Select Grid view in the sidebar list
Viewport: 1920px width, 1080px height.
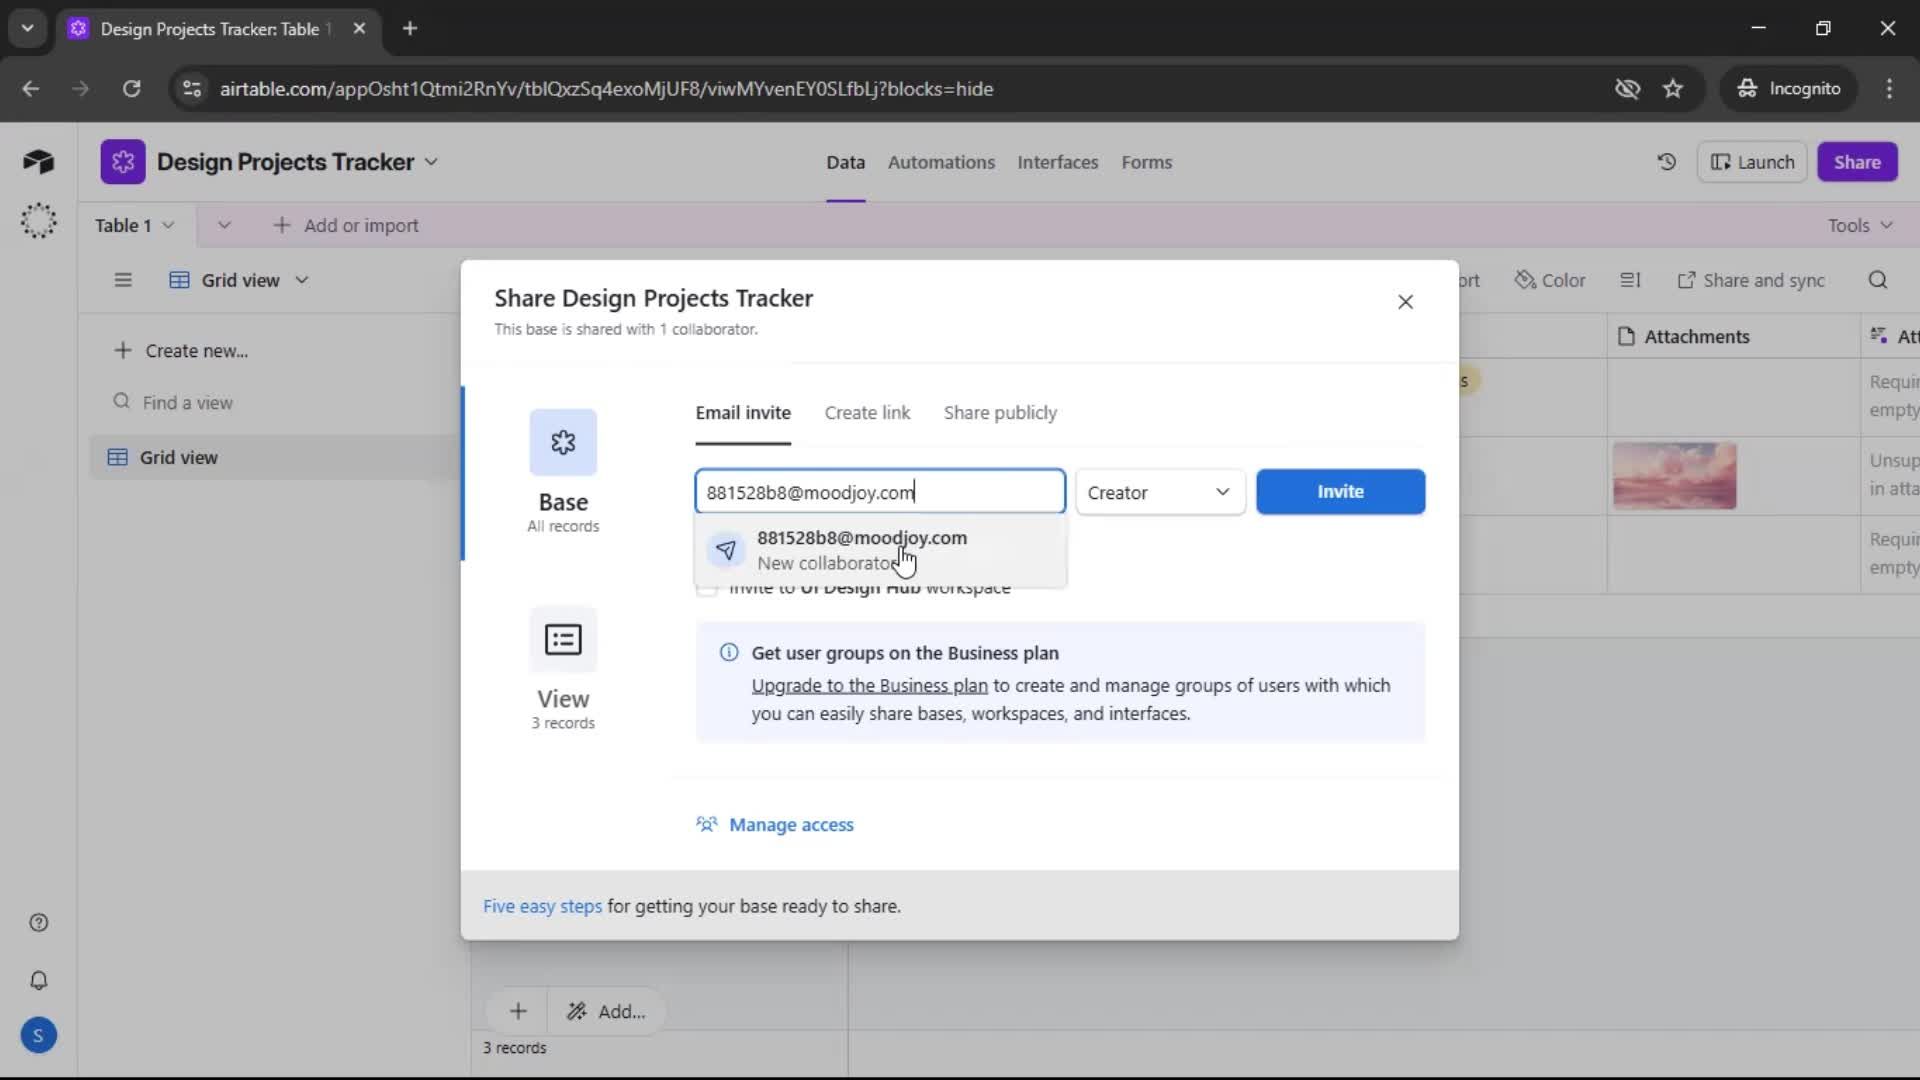tap(275, 457)
